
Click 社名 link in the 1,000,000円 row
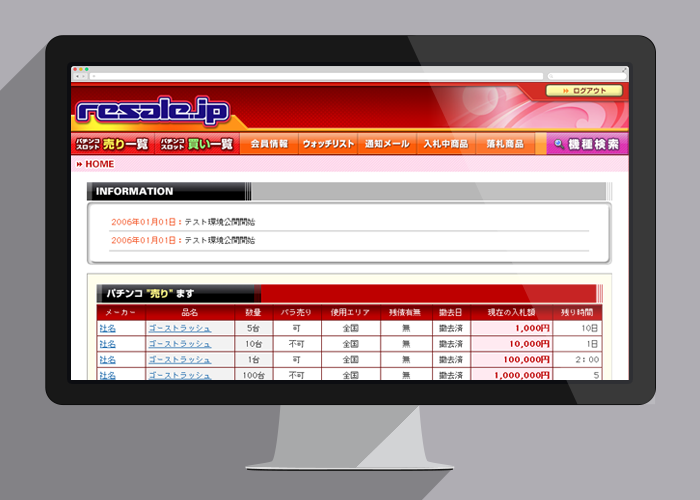coord(107,375)
